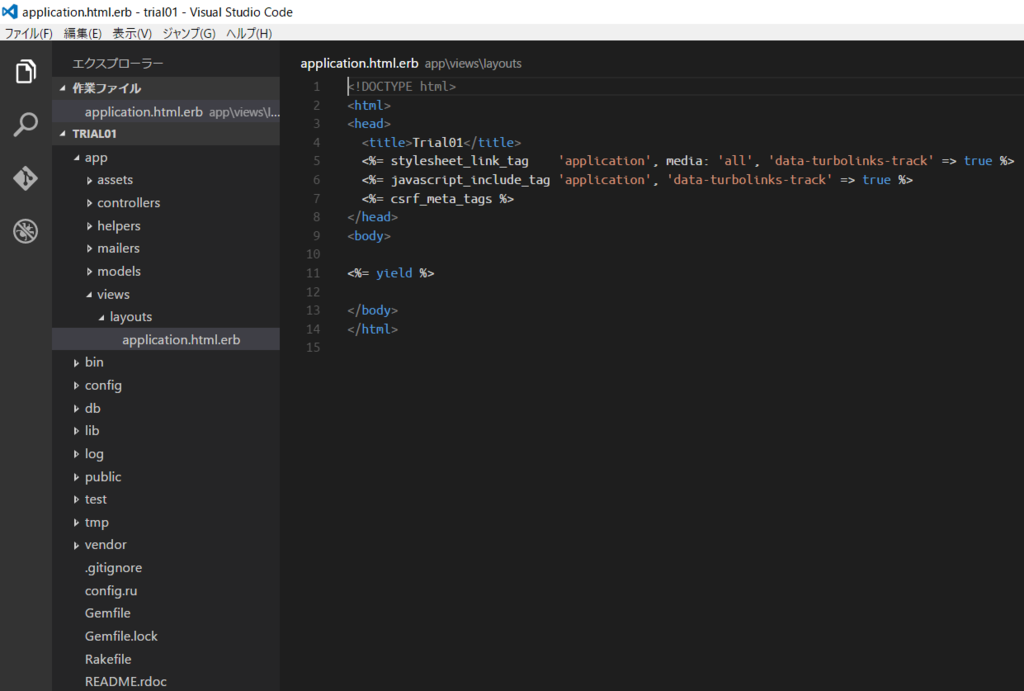The image size is (1024, 691).
Task: Collapse the layouts folder
Action: 101,317
